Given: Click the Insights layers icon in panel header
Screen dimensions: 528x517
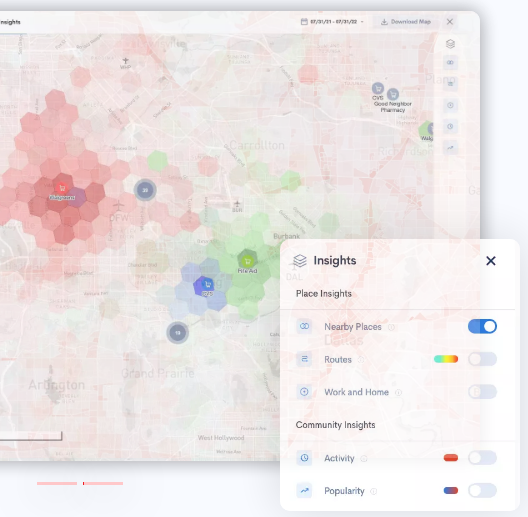Looking at the screenshot, I should click(300, 261).
